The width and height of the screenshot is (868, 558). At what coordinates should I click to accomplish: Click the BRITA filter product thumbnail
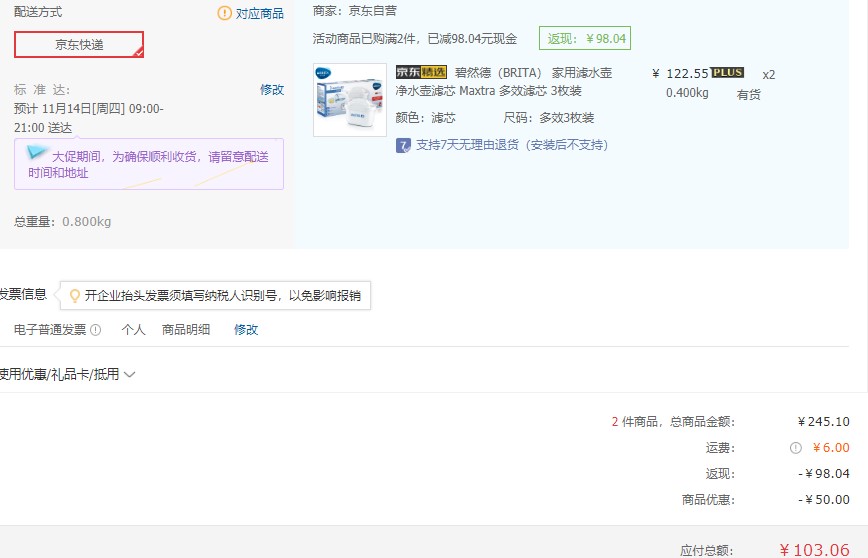point(350,100)
